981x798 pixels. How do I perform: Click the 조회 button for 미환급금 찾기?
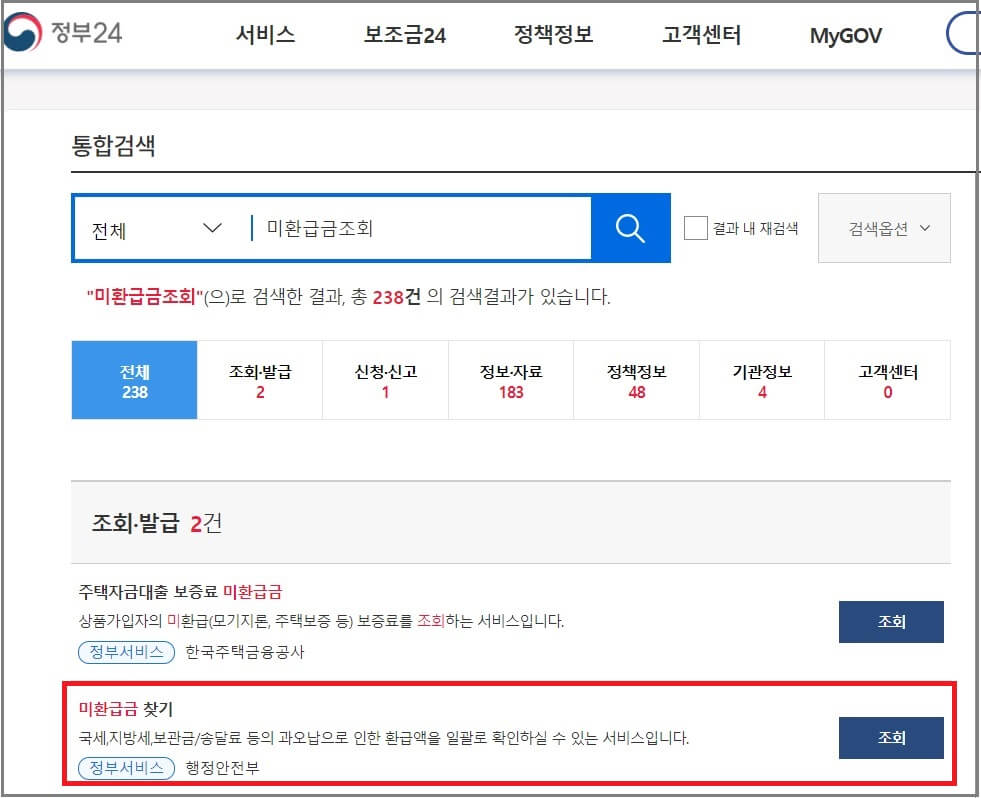890,738
